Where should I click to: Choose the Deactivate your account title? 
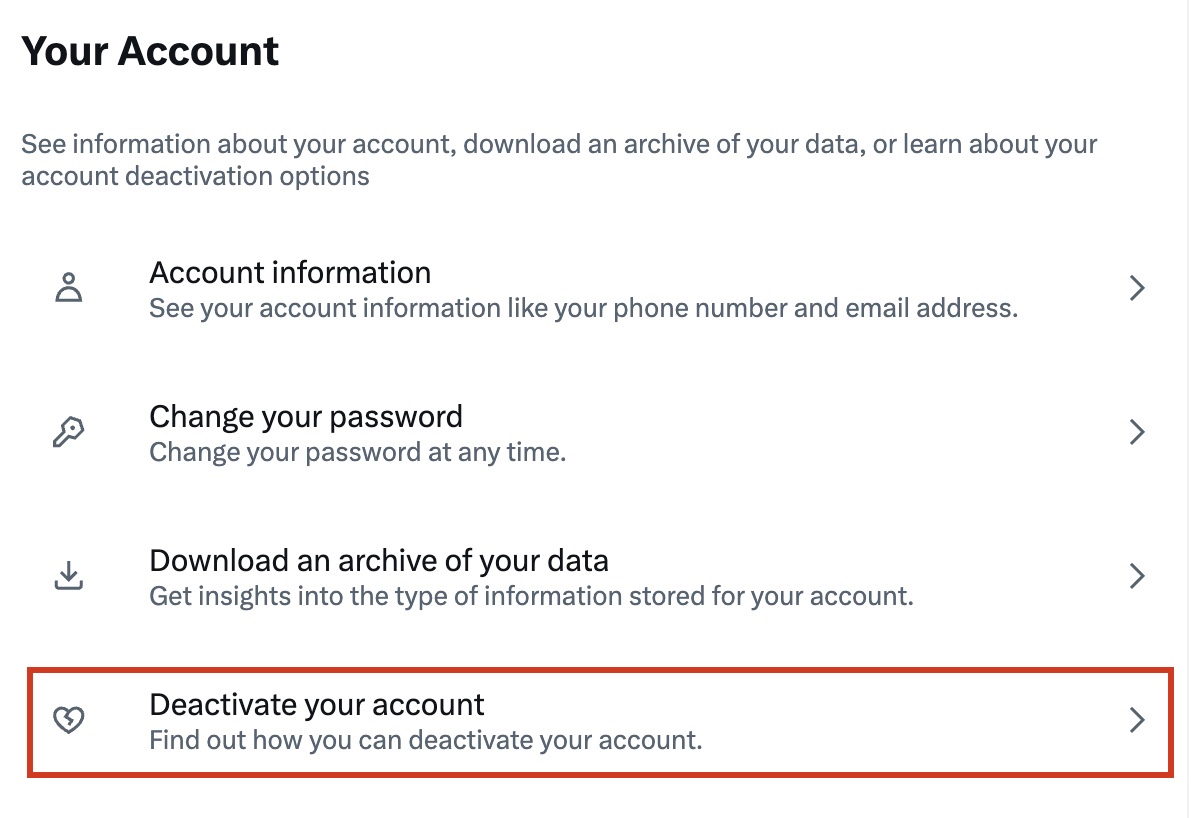[317, 705]
